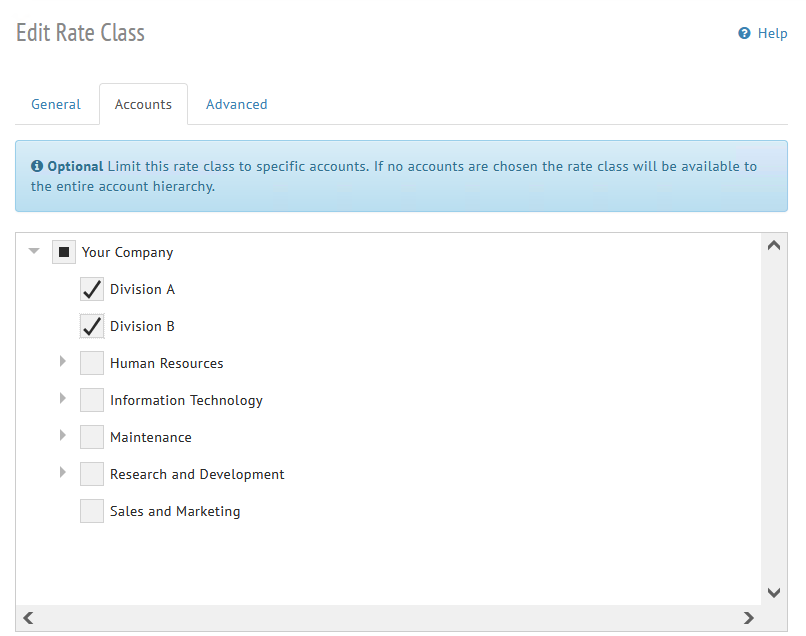The width and height of the screenshot is (806, 636).
Task: Enable the Sales and Marketing checkbox
Action: pos(92,511)
